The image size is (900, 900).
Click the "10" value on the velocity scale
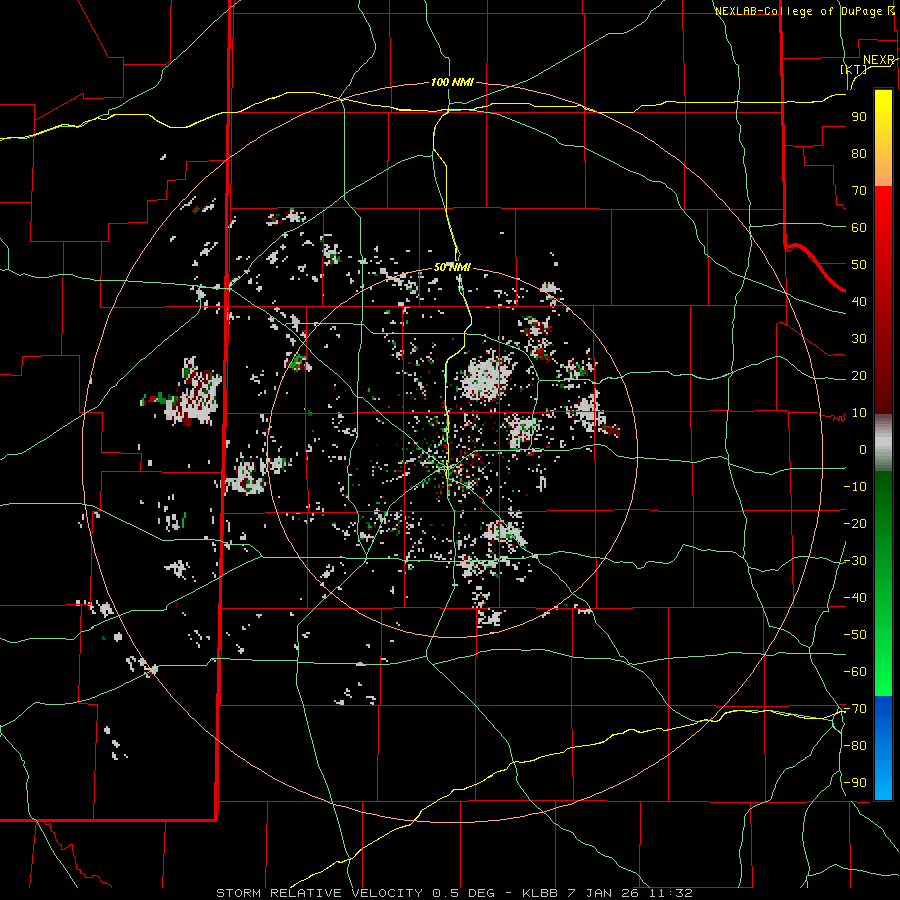[x=859, y=413]
